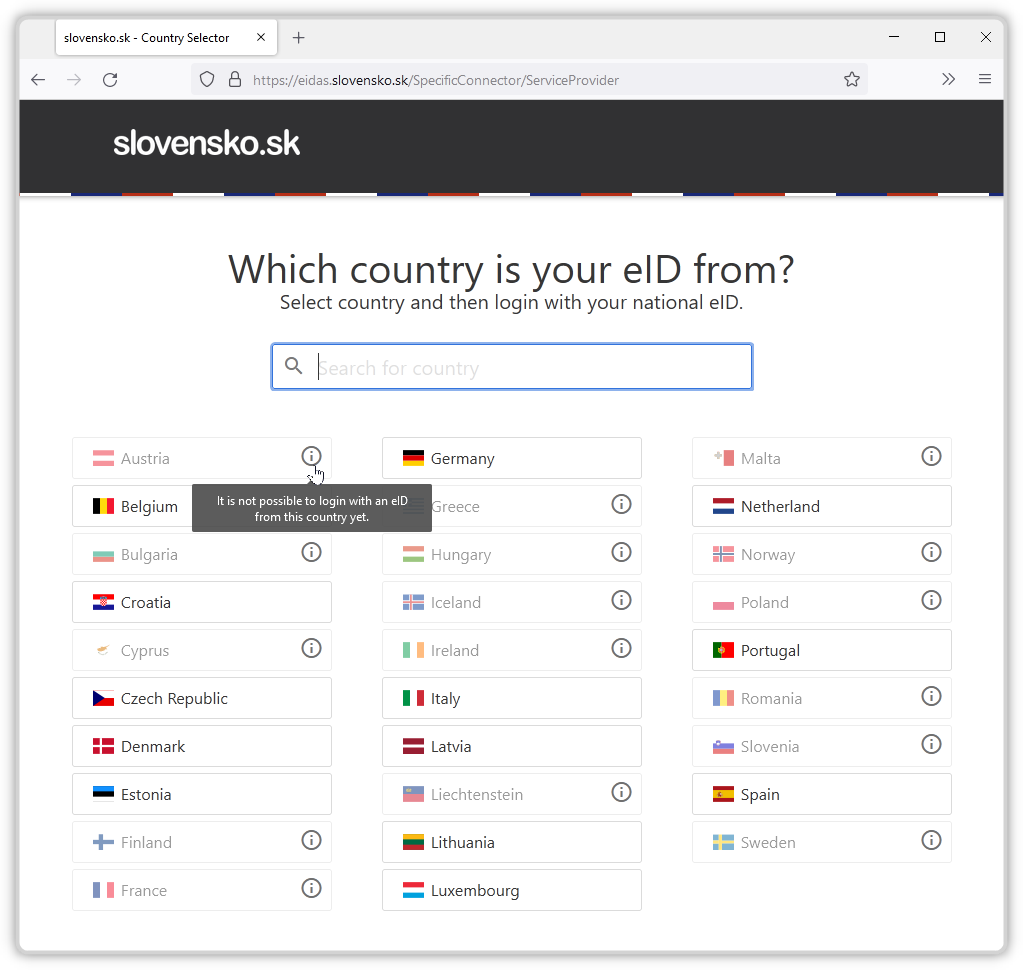Reload the page with refresh button
This screenshot has height=970, width=1023.
click(110, 80)
